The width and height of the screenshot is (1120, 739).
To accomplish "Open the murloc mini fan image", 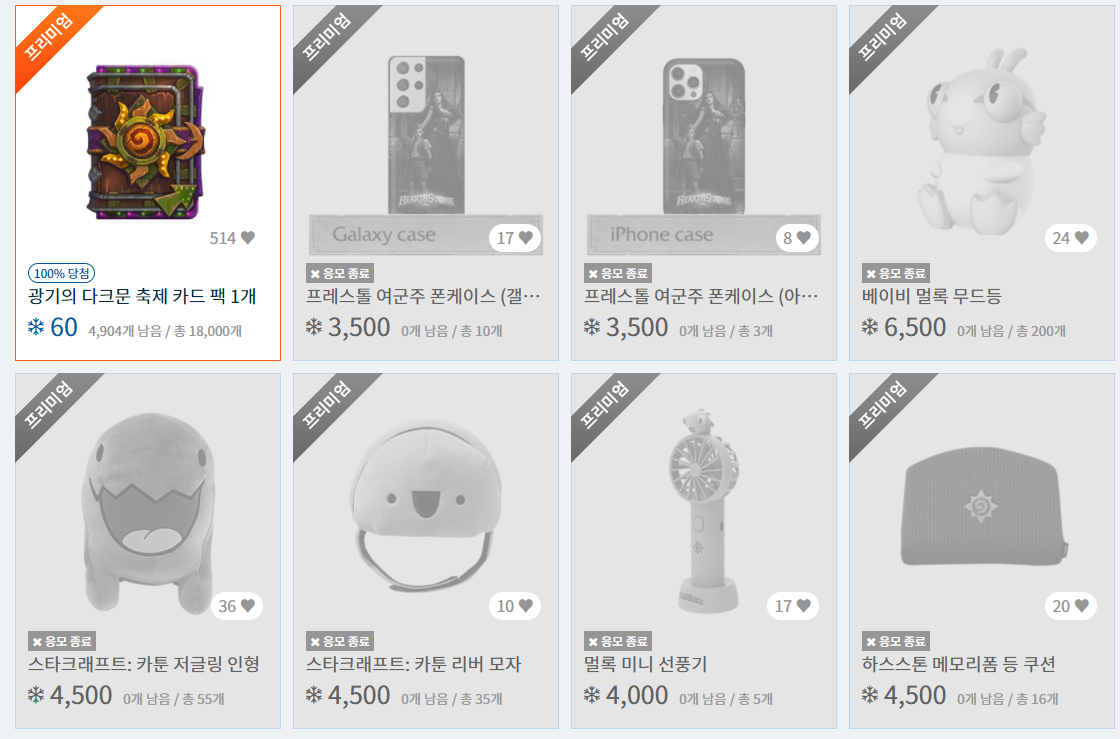I will [704, 511].
